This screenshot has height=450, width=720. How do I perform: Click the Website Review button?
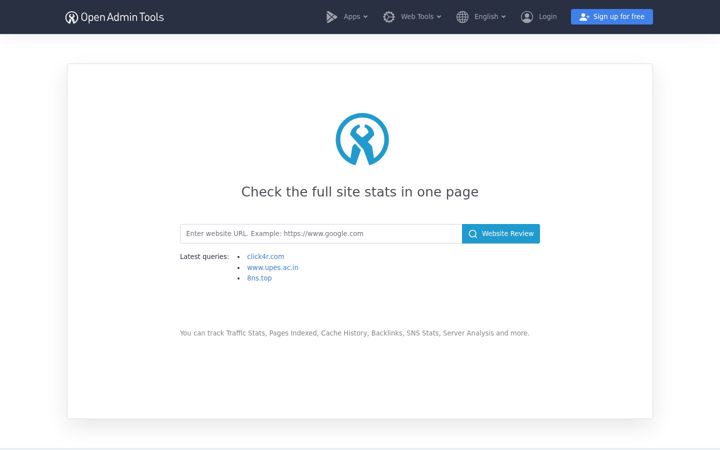[x=501, y=234]
